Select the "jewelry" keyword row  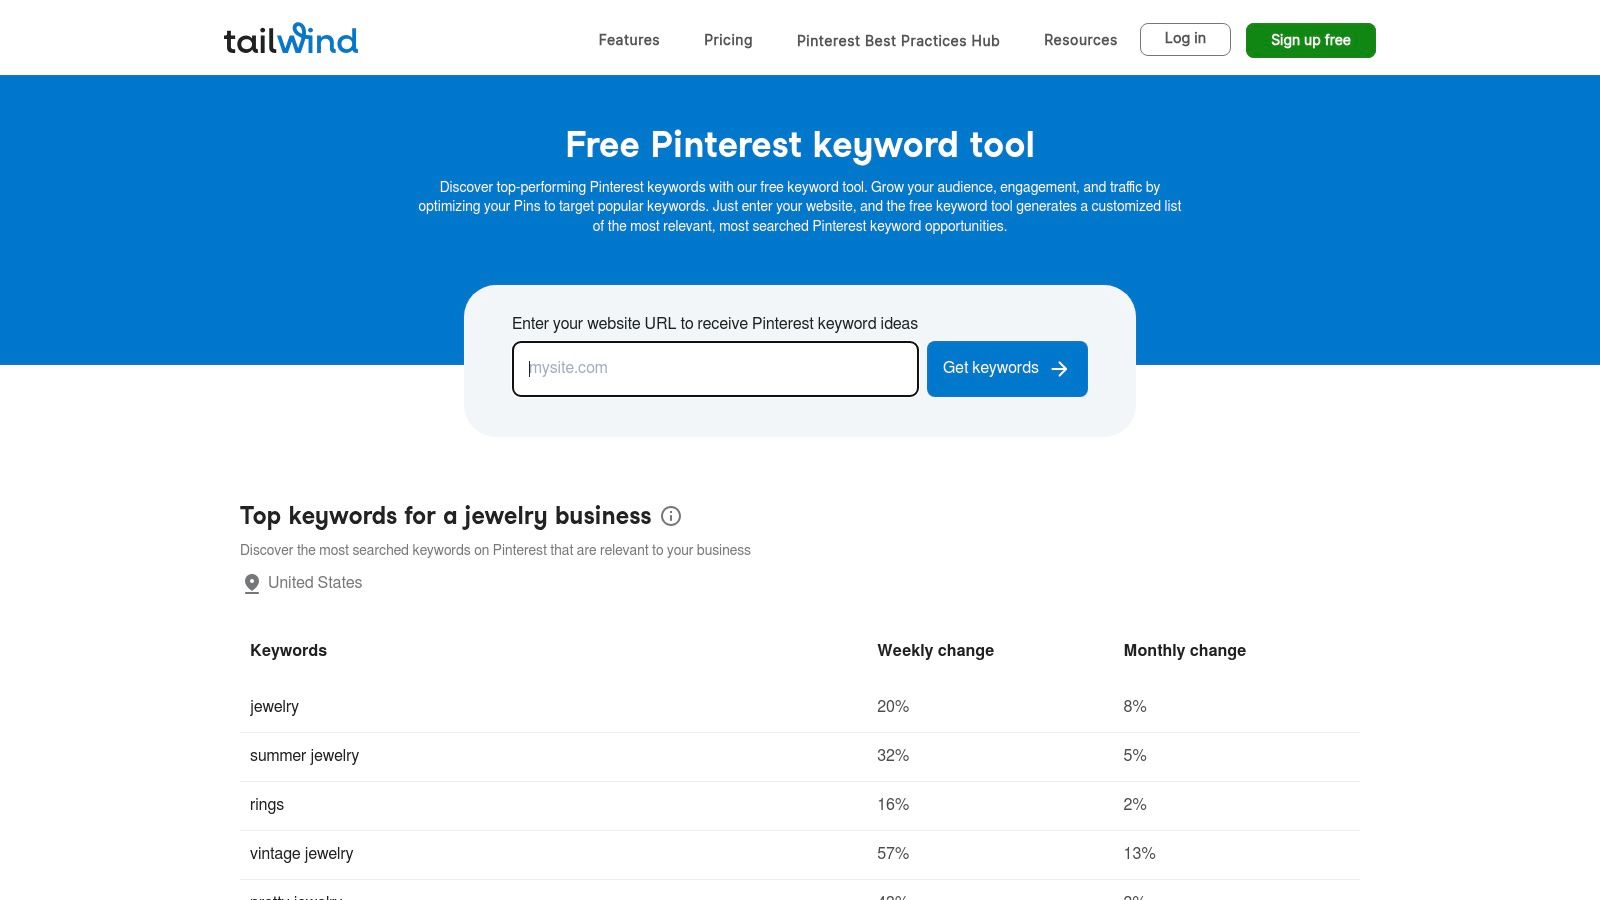[x=274, y=707]
